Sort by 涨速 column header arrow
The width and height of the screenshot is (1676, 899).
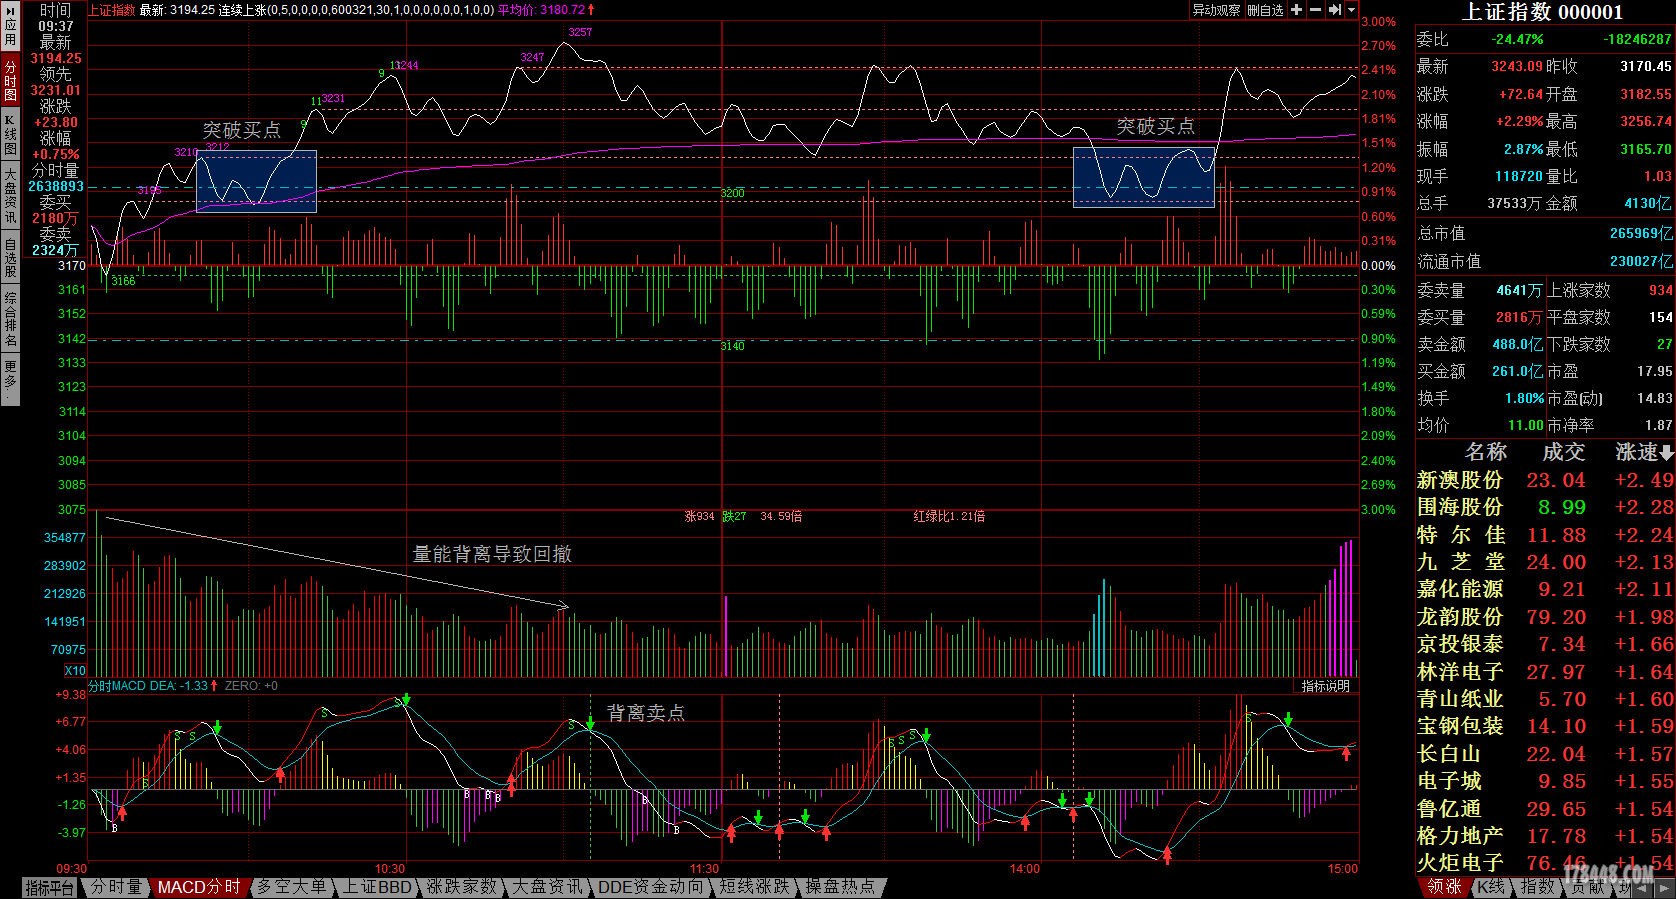(1666, 453)
